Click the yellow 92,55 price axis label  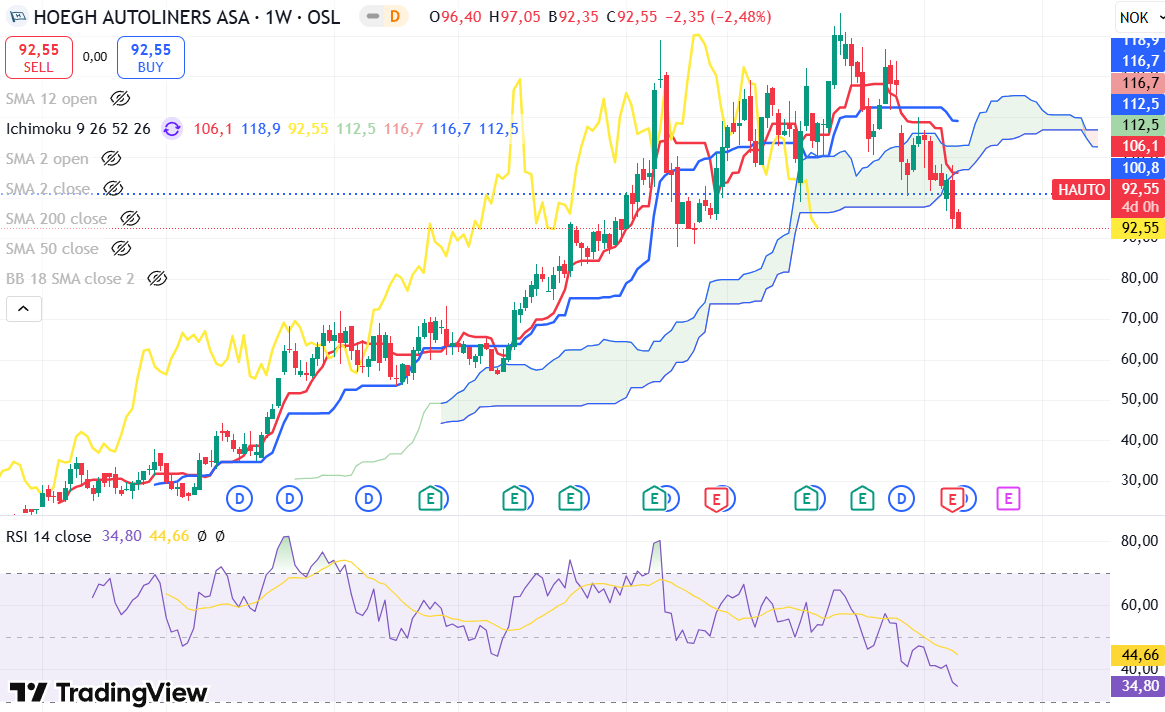(1139, 228)
